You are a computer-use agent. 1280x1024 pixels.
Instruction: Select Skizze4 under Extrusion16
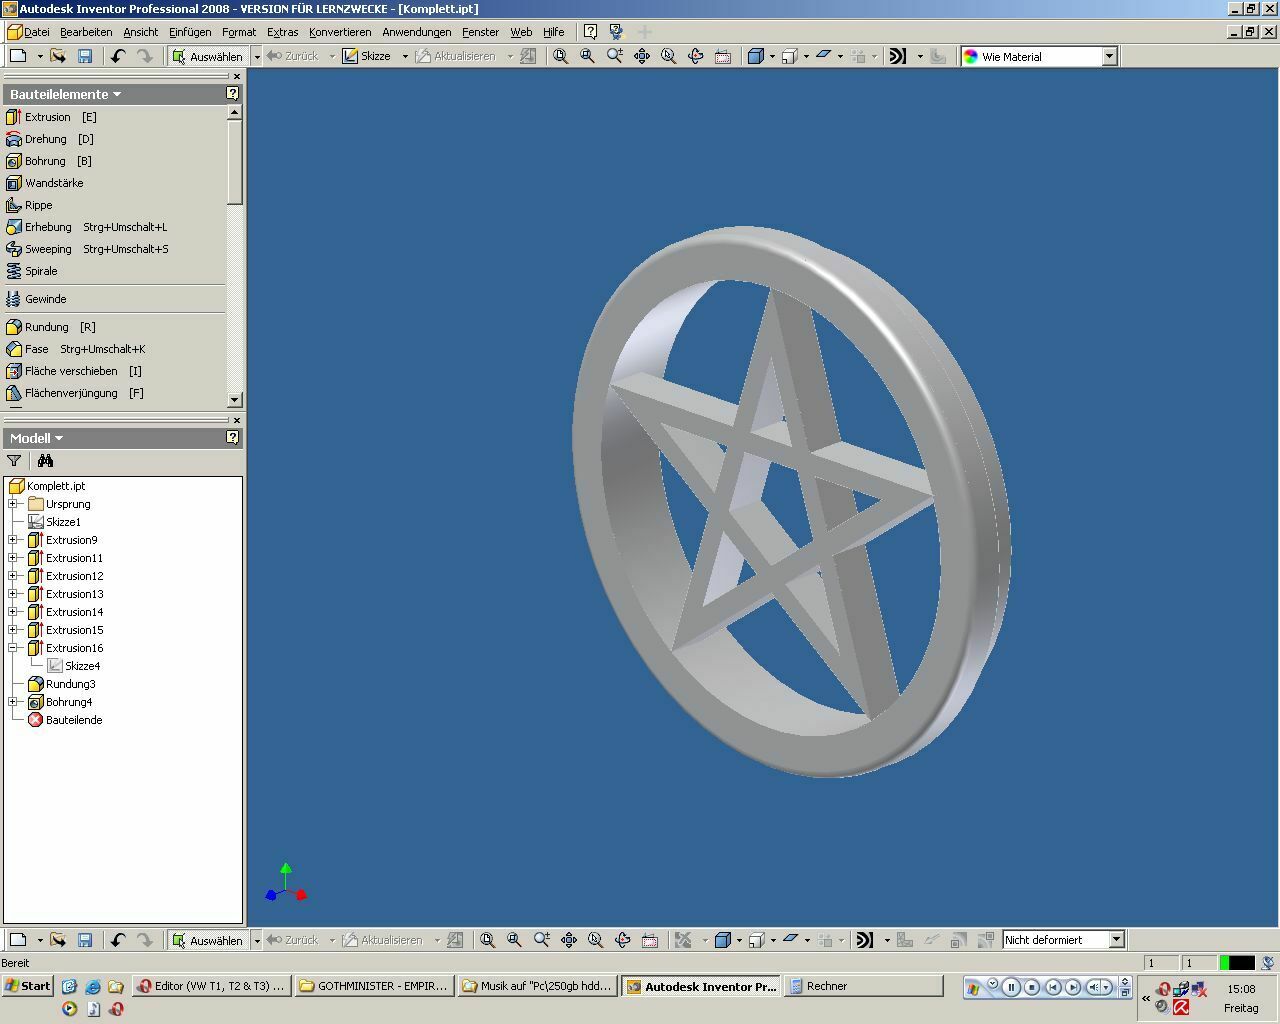tap(82, 666)
